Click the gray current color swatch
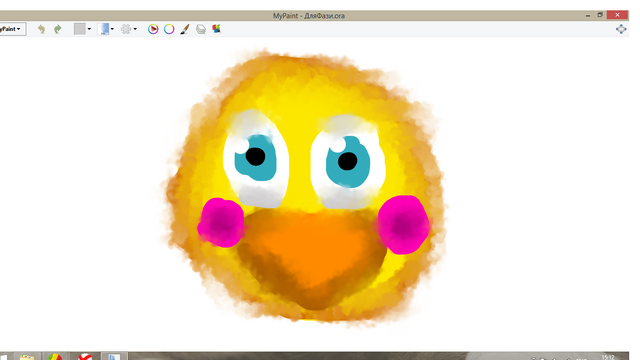The image size is (640, 360). point(80,29)
